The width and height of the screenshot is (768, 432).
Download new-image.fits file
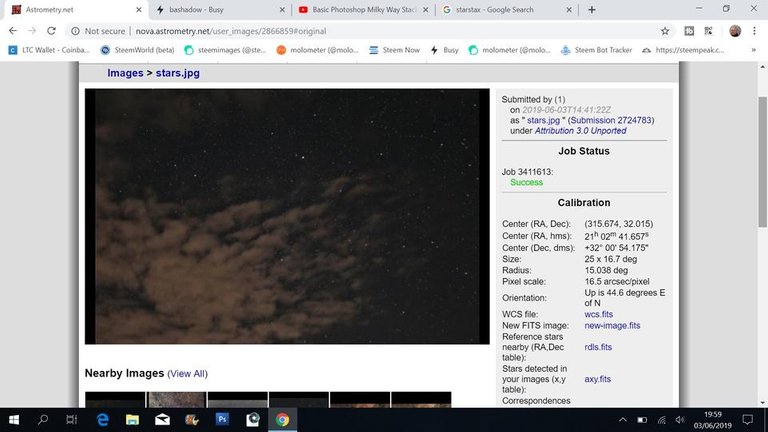[612, 325]
